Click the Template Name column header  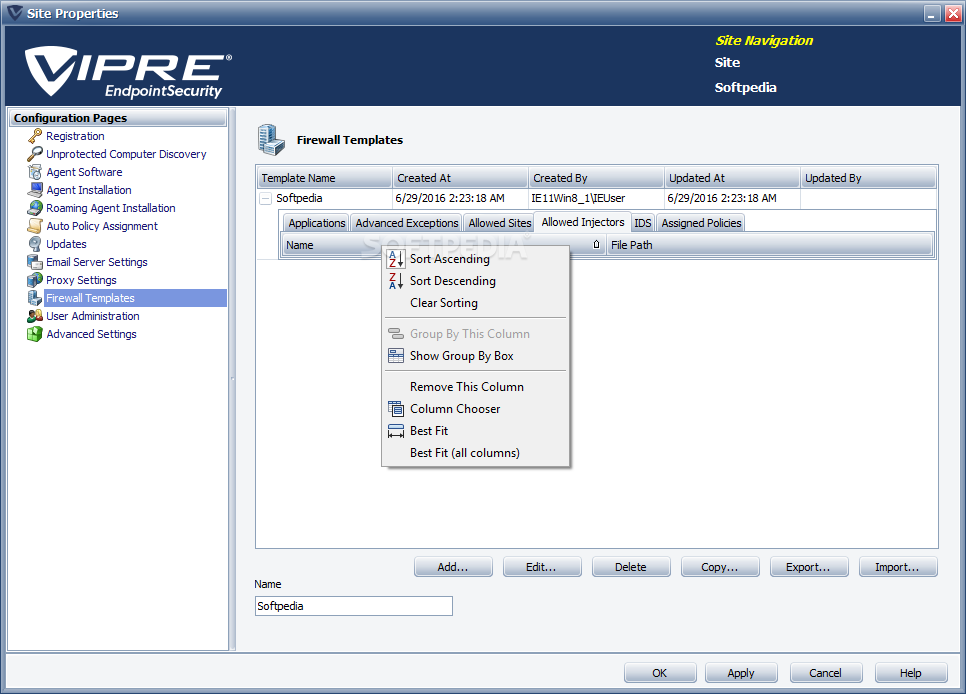[x=325, y=178]
